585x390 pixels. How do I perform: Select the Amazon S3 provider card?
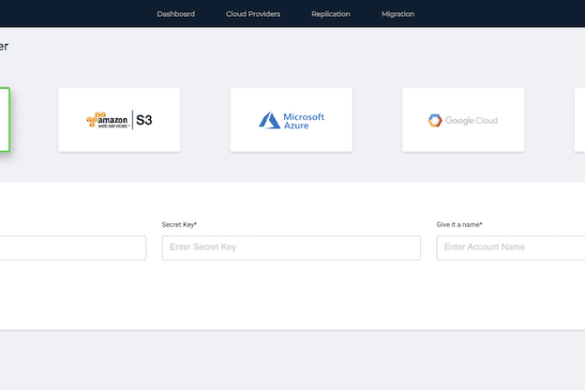(x=119, y=120)
